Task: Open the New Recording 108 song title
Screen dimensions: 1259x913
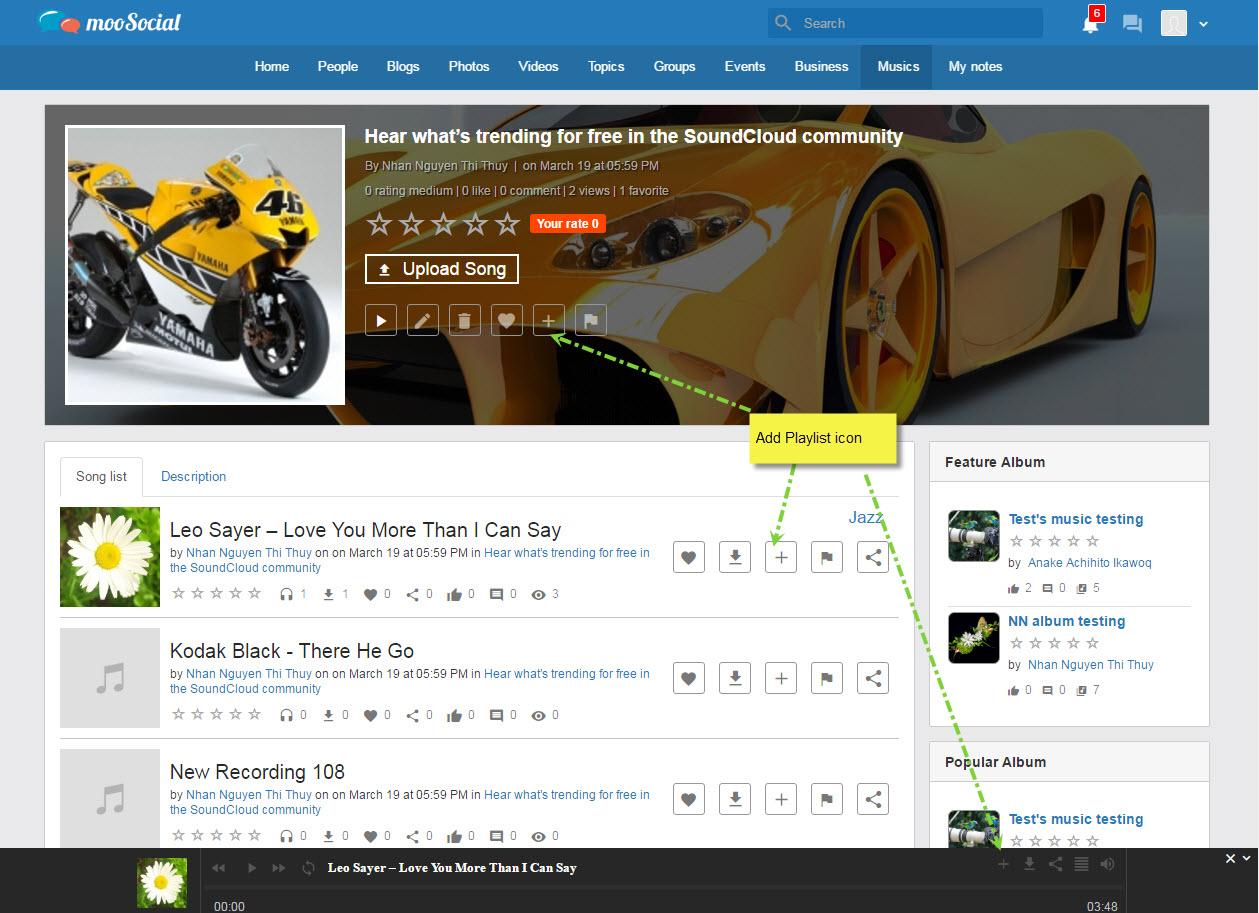Action: tap(257, 772)
